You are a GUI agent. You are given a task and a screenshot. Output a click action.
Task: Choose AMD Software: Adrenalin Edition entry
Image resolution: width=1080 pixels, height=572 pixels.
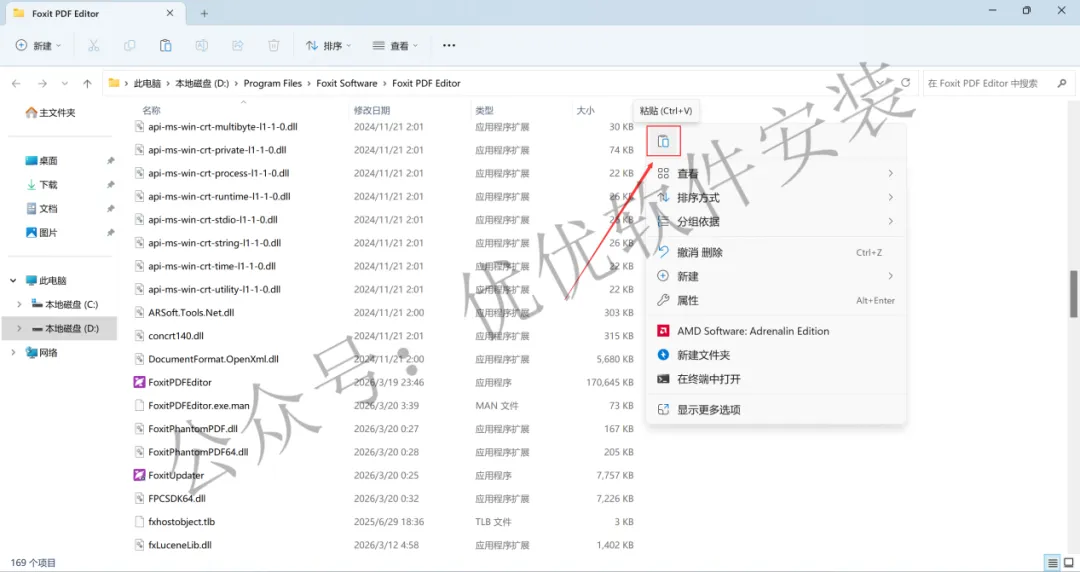pyautogui.click(x=776, y=331)
